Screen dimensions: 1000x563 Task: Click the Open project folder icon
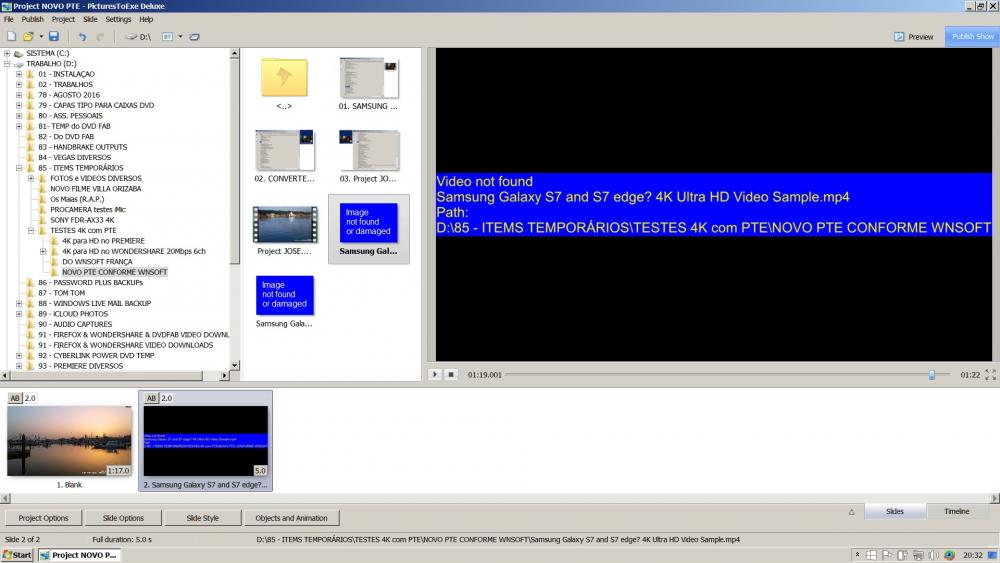point(29,37)
